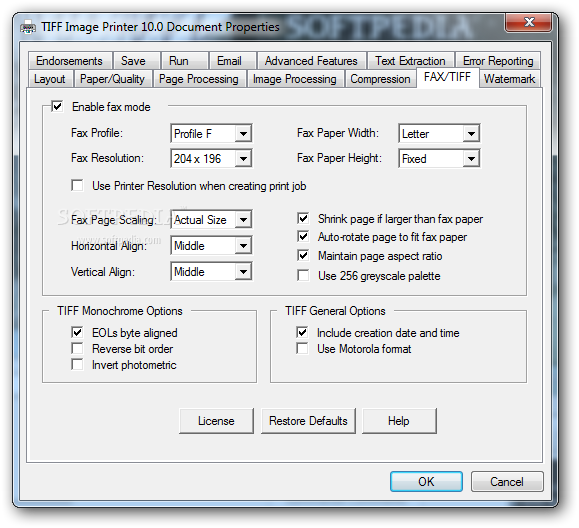The image size is (579, 528).
Task: Enable Use 256 greyscale palette
Action: (x=303, y=275)
